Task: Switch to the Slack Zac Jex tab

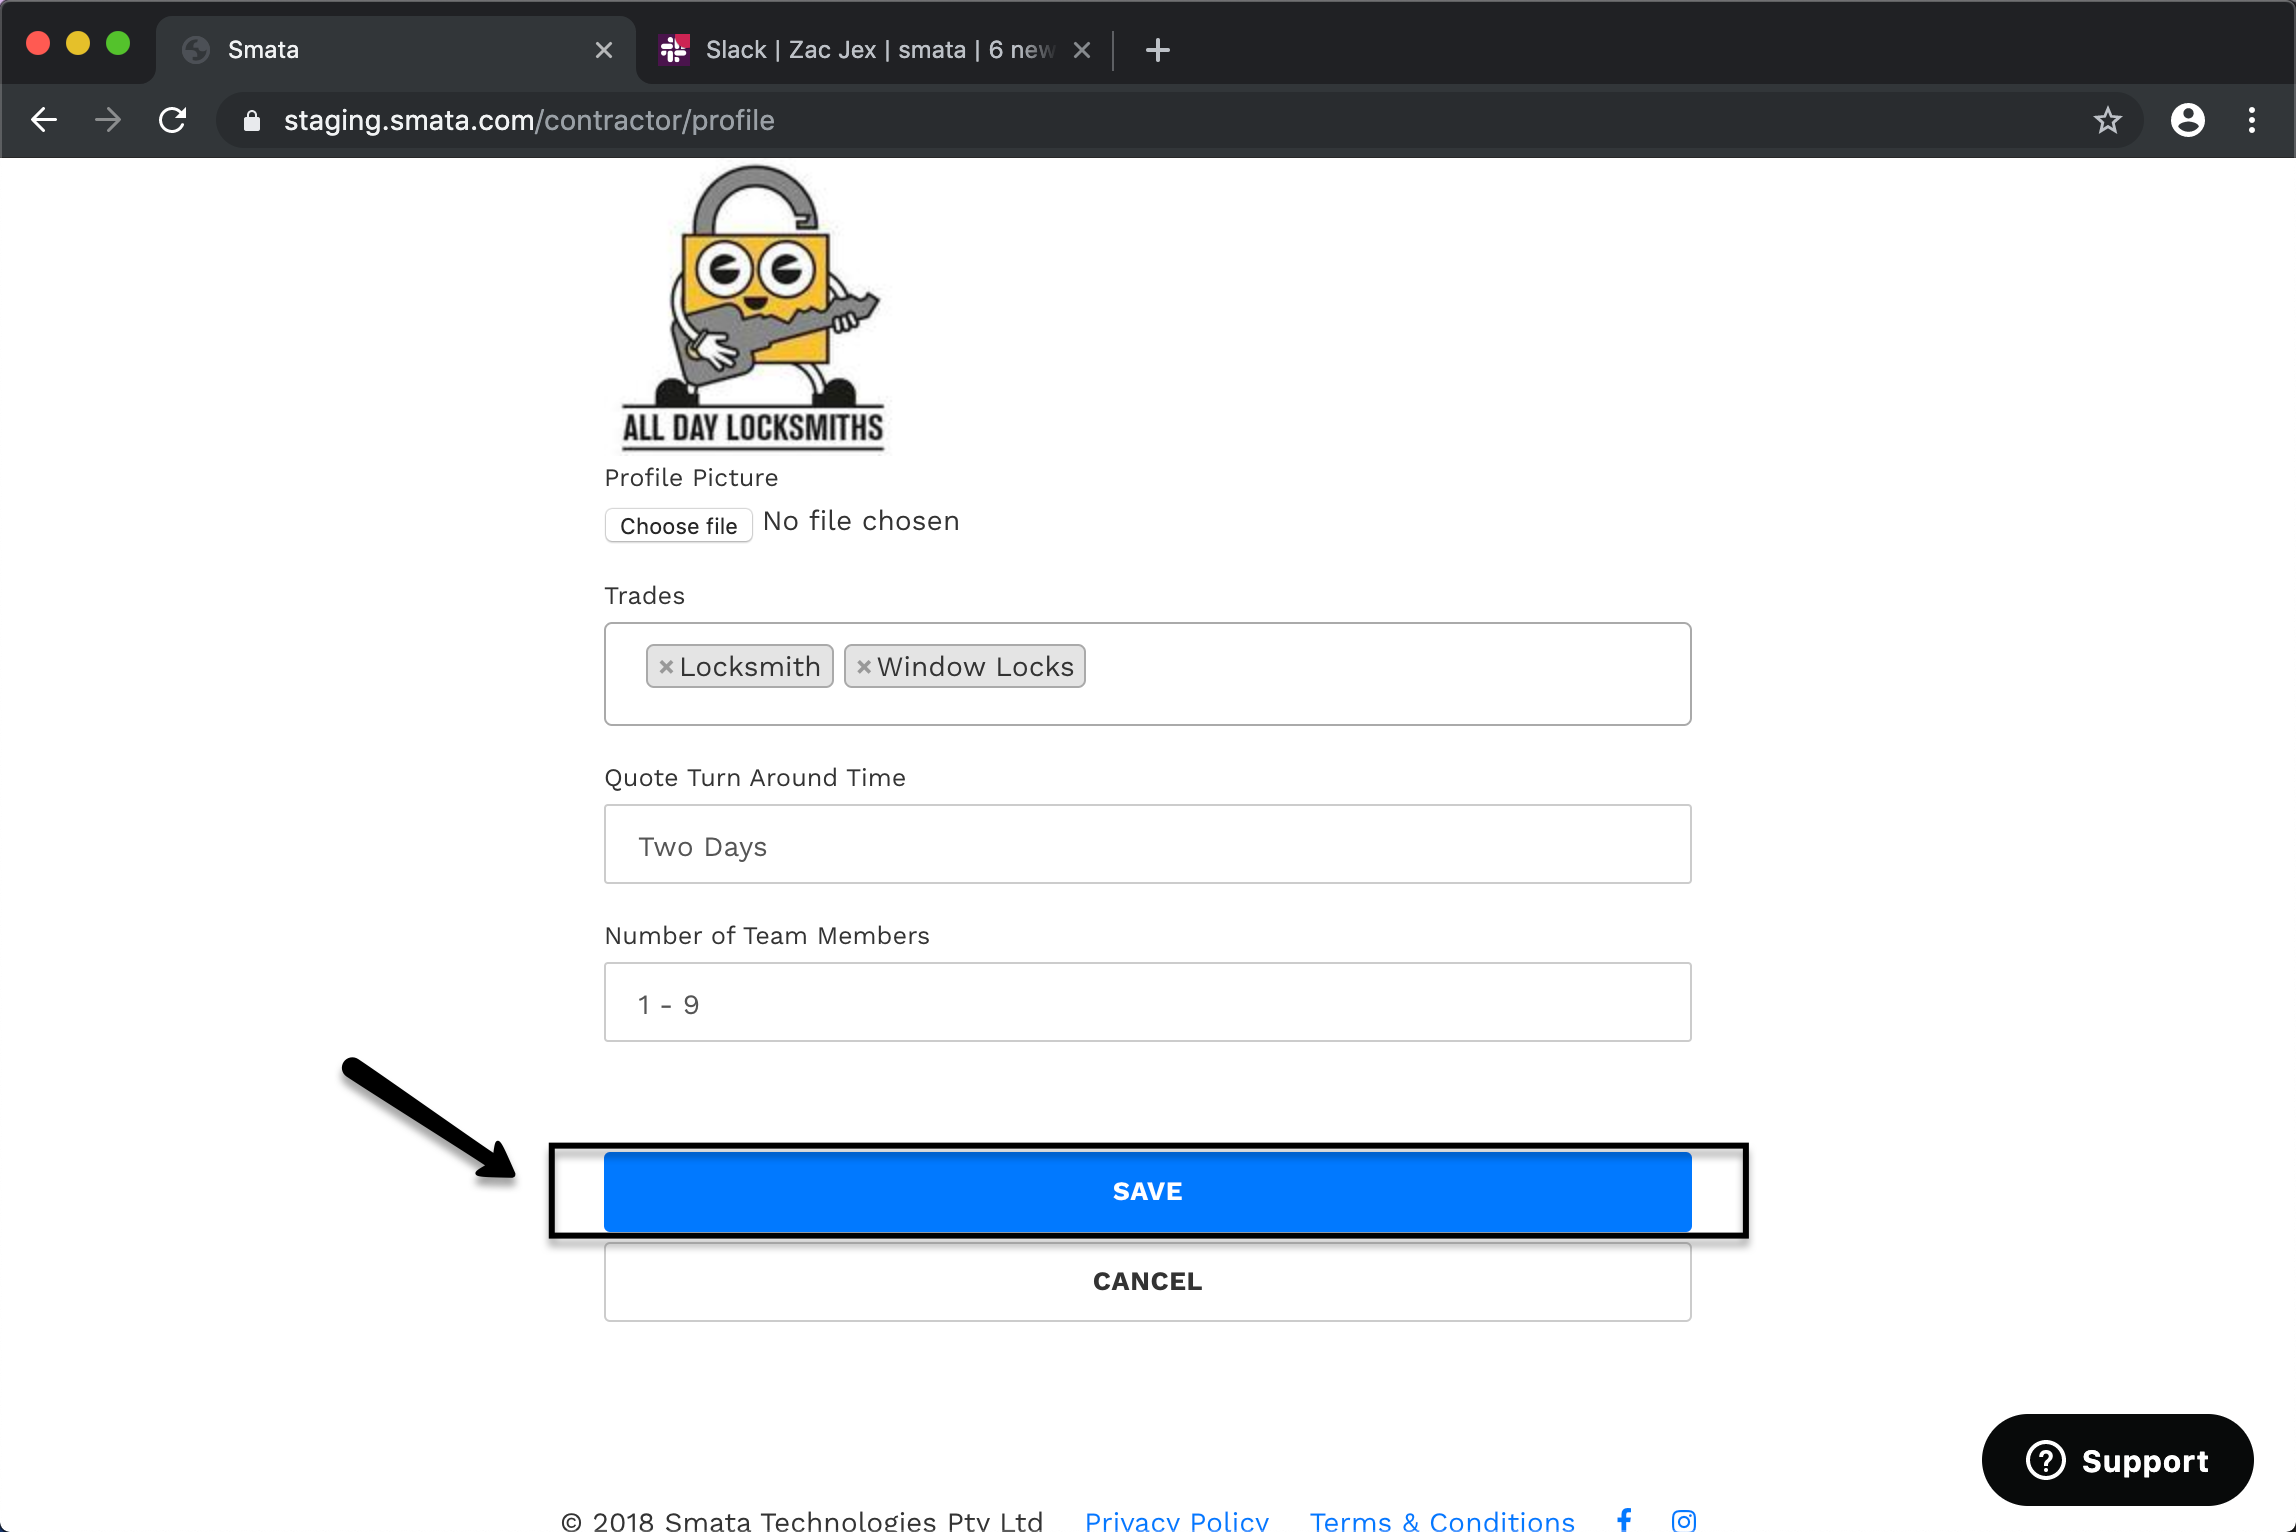Action: (875, 50)
